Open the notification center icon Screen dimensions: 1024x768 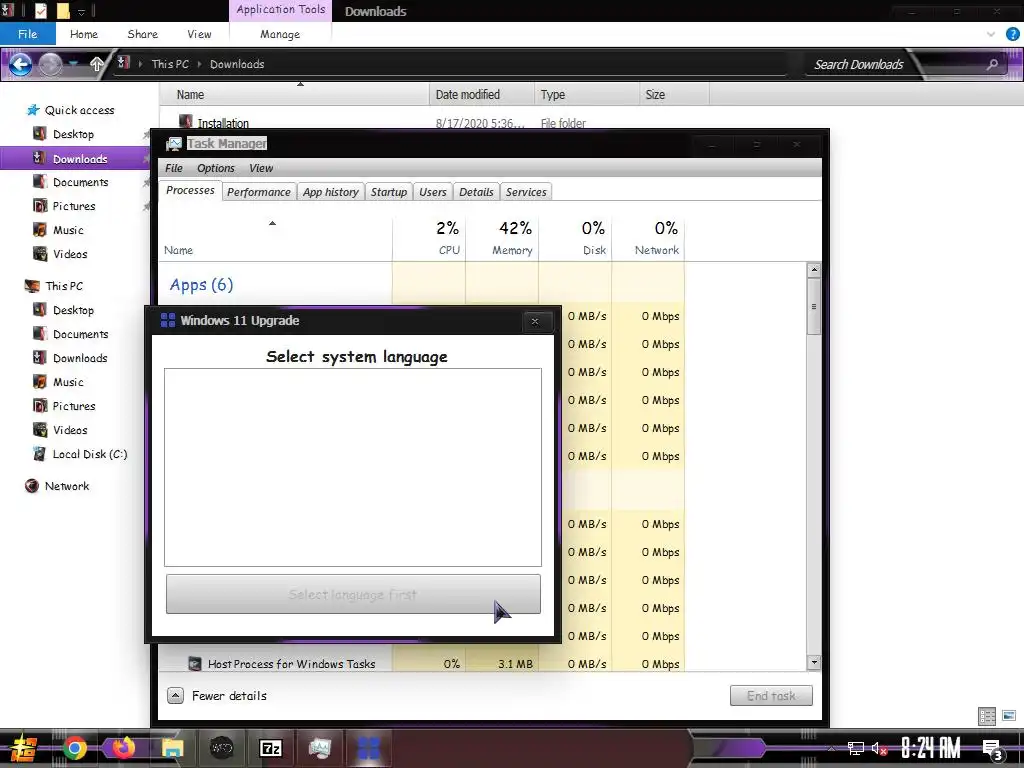pyautogui.click(x=993, y=749)
